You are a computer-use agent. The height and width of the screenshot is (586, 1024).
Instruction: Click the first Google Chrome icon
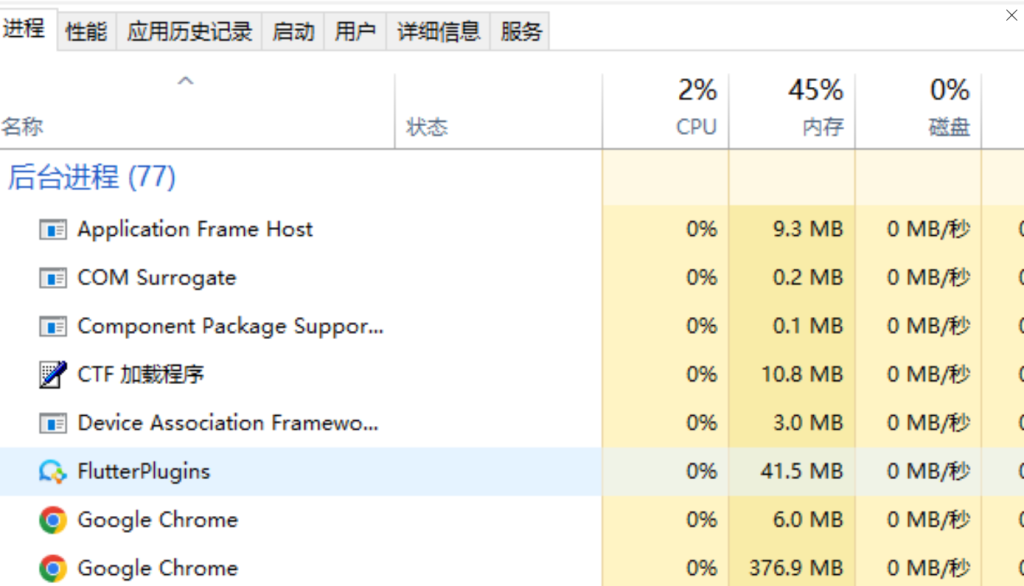(x=52, y=520)
